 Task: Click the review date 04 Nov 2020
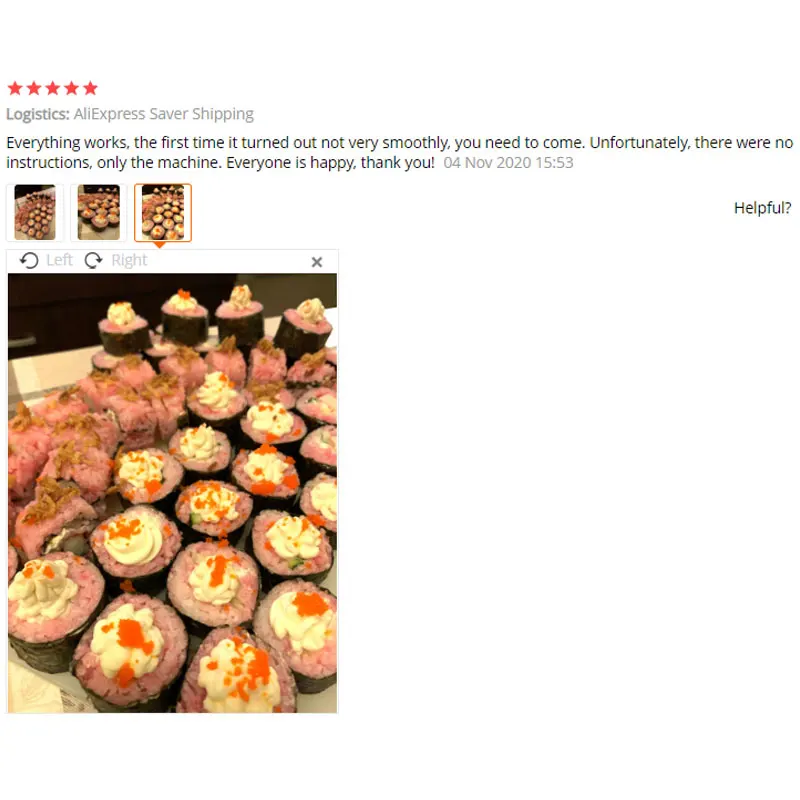click(508, 163)
